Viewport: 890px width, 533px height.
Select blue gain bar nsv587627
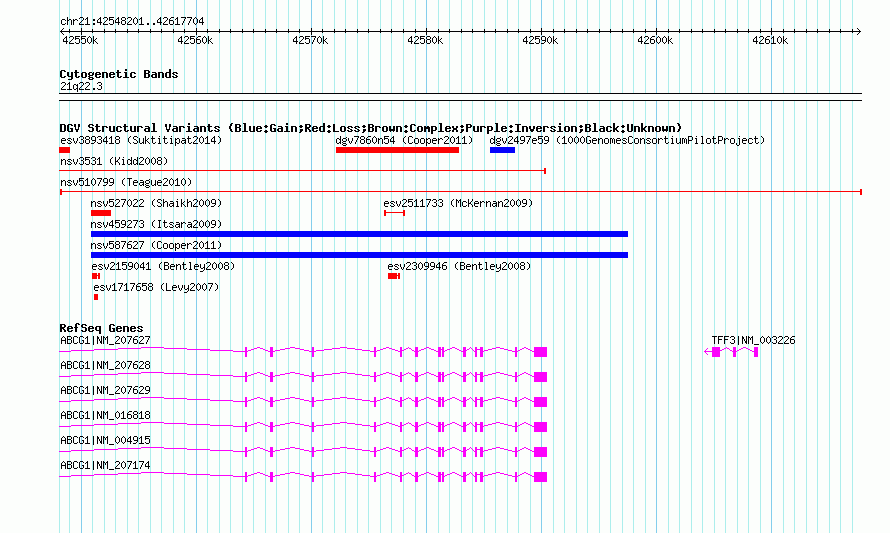coord(359,255)
